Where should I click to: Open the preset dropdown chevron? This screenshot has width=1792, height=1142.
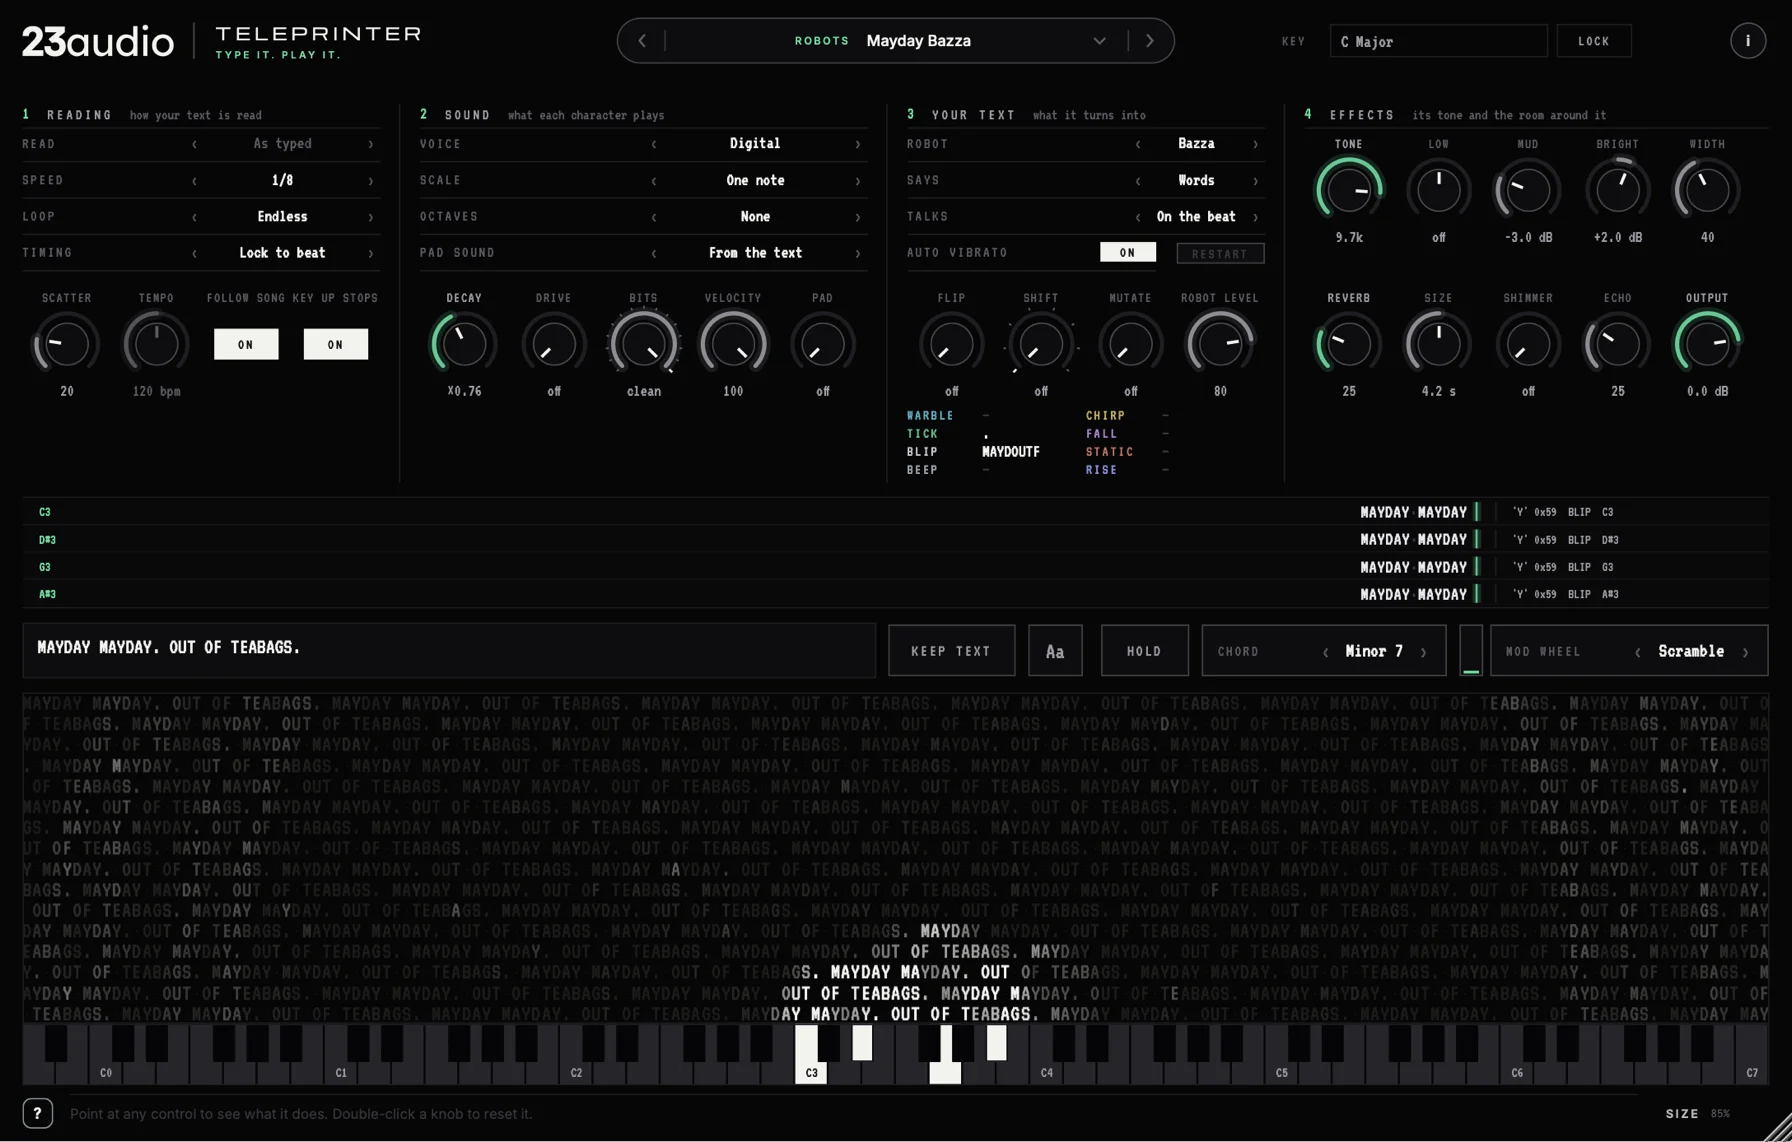tap(1099, 41)
